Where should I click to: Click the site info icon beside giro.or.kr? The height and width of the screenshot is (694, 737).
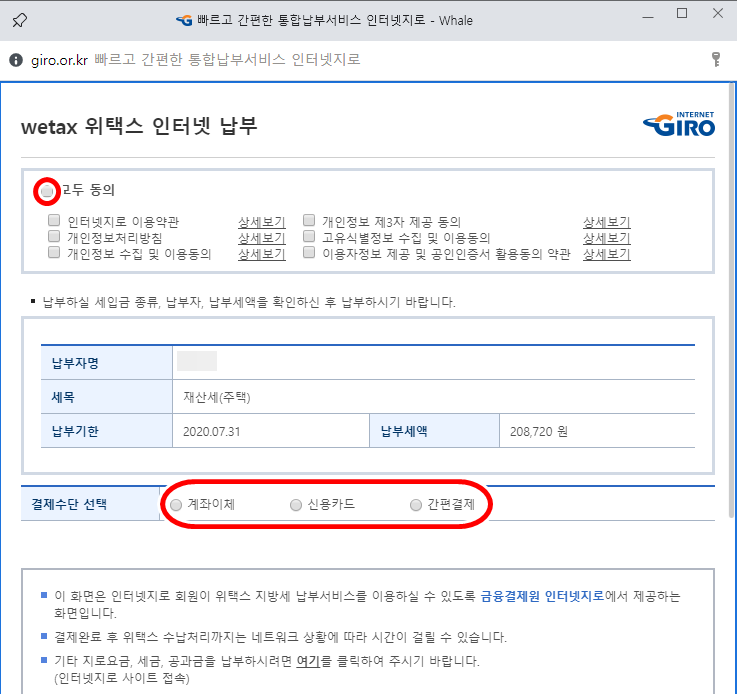pyautogui.click(x=16, y=60)
